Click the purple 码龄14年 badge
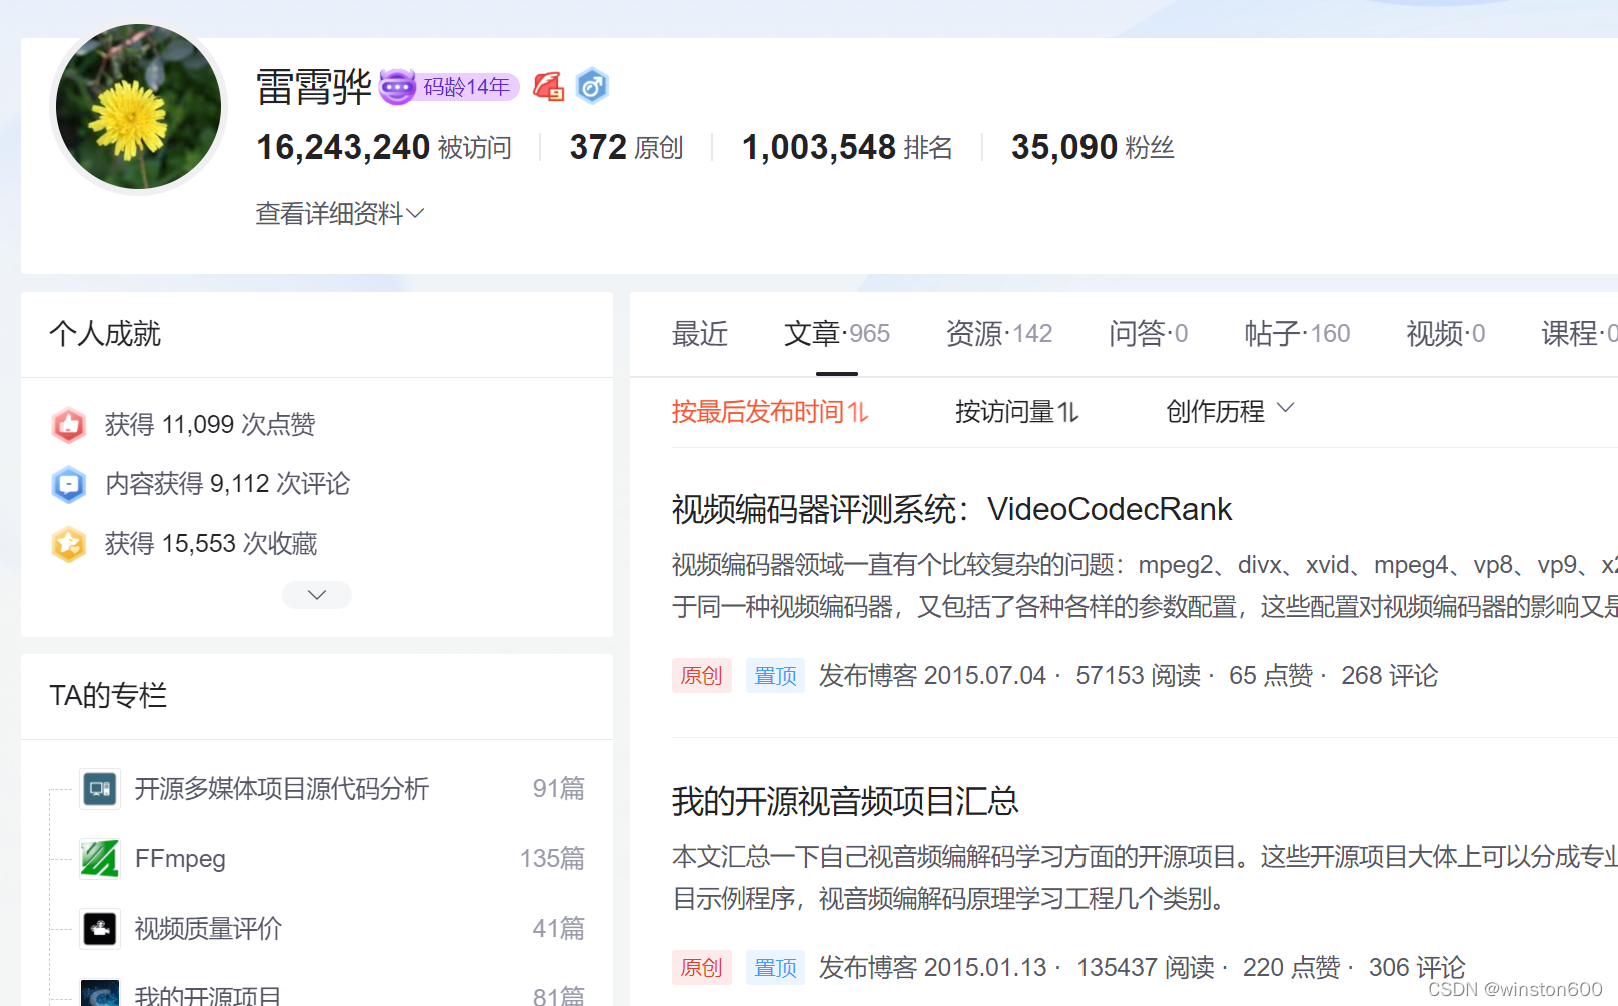This screenshot has height=1006, width=1618. (x=450, y=87)
